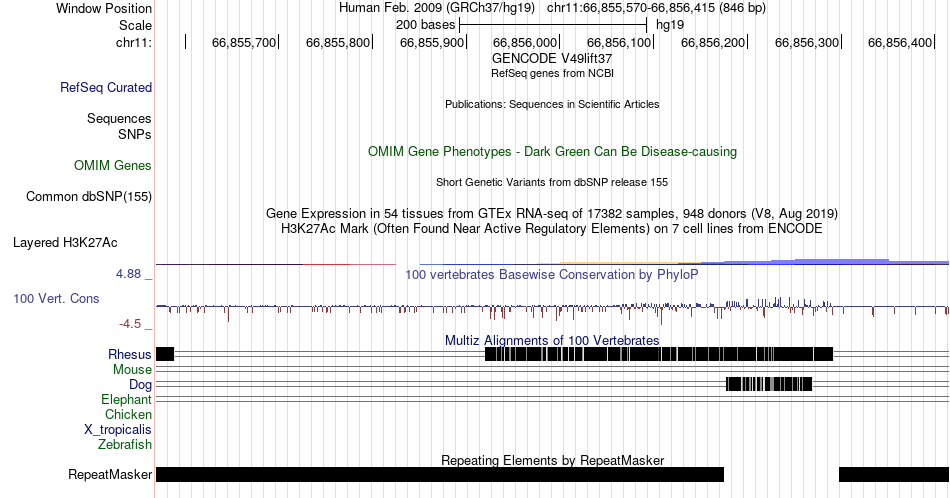Click the X_tropicalis alignment label
This screenshot has height=498, width=950.
coord(118,430)
